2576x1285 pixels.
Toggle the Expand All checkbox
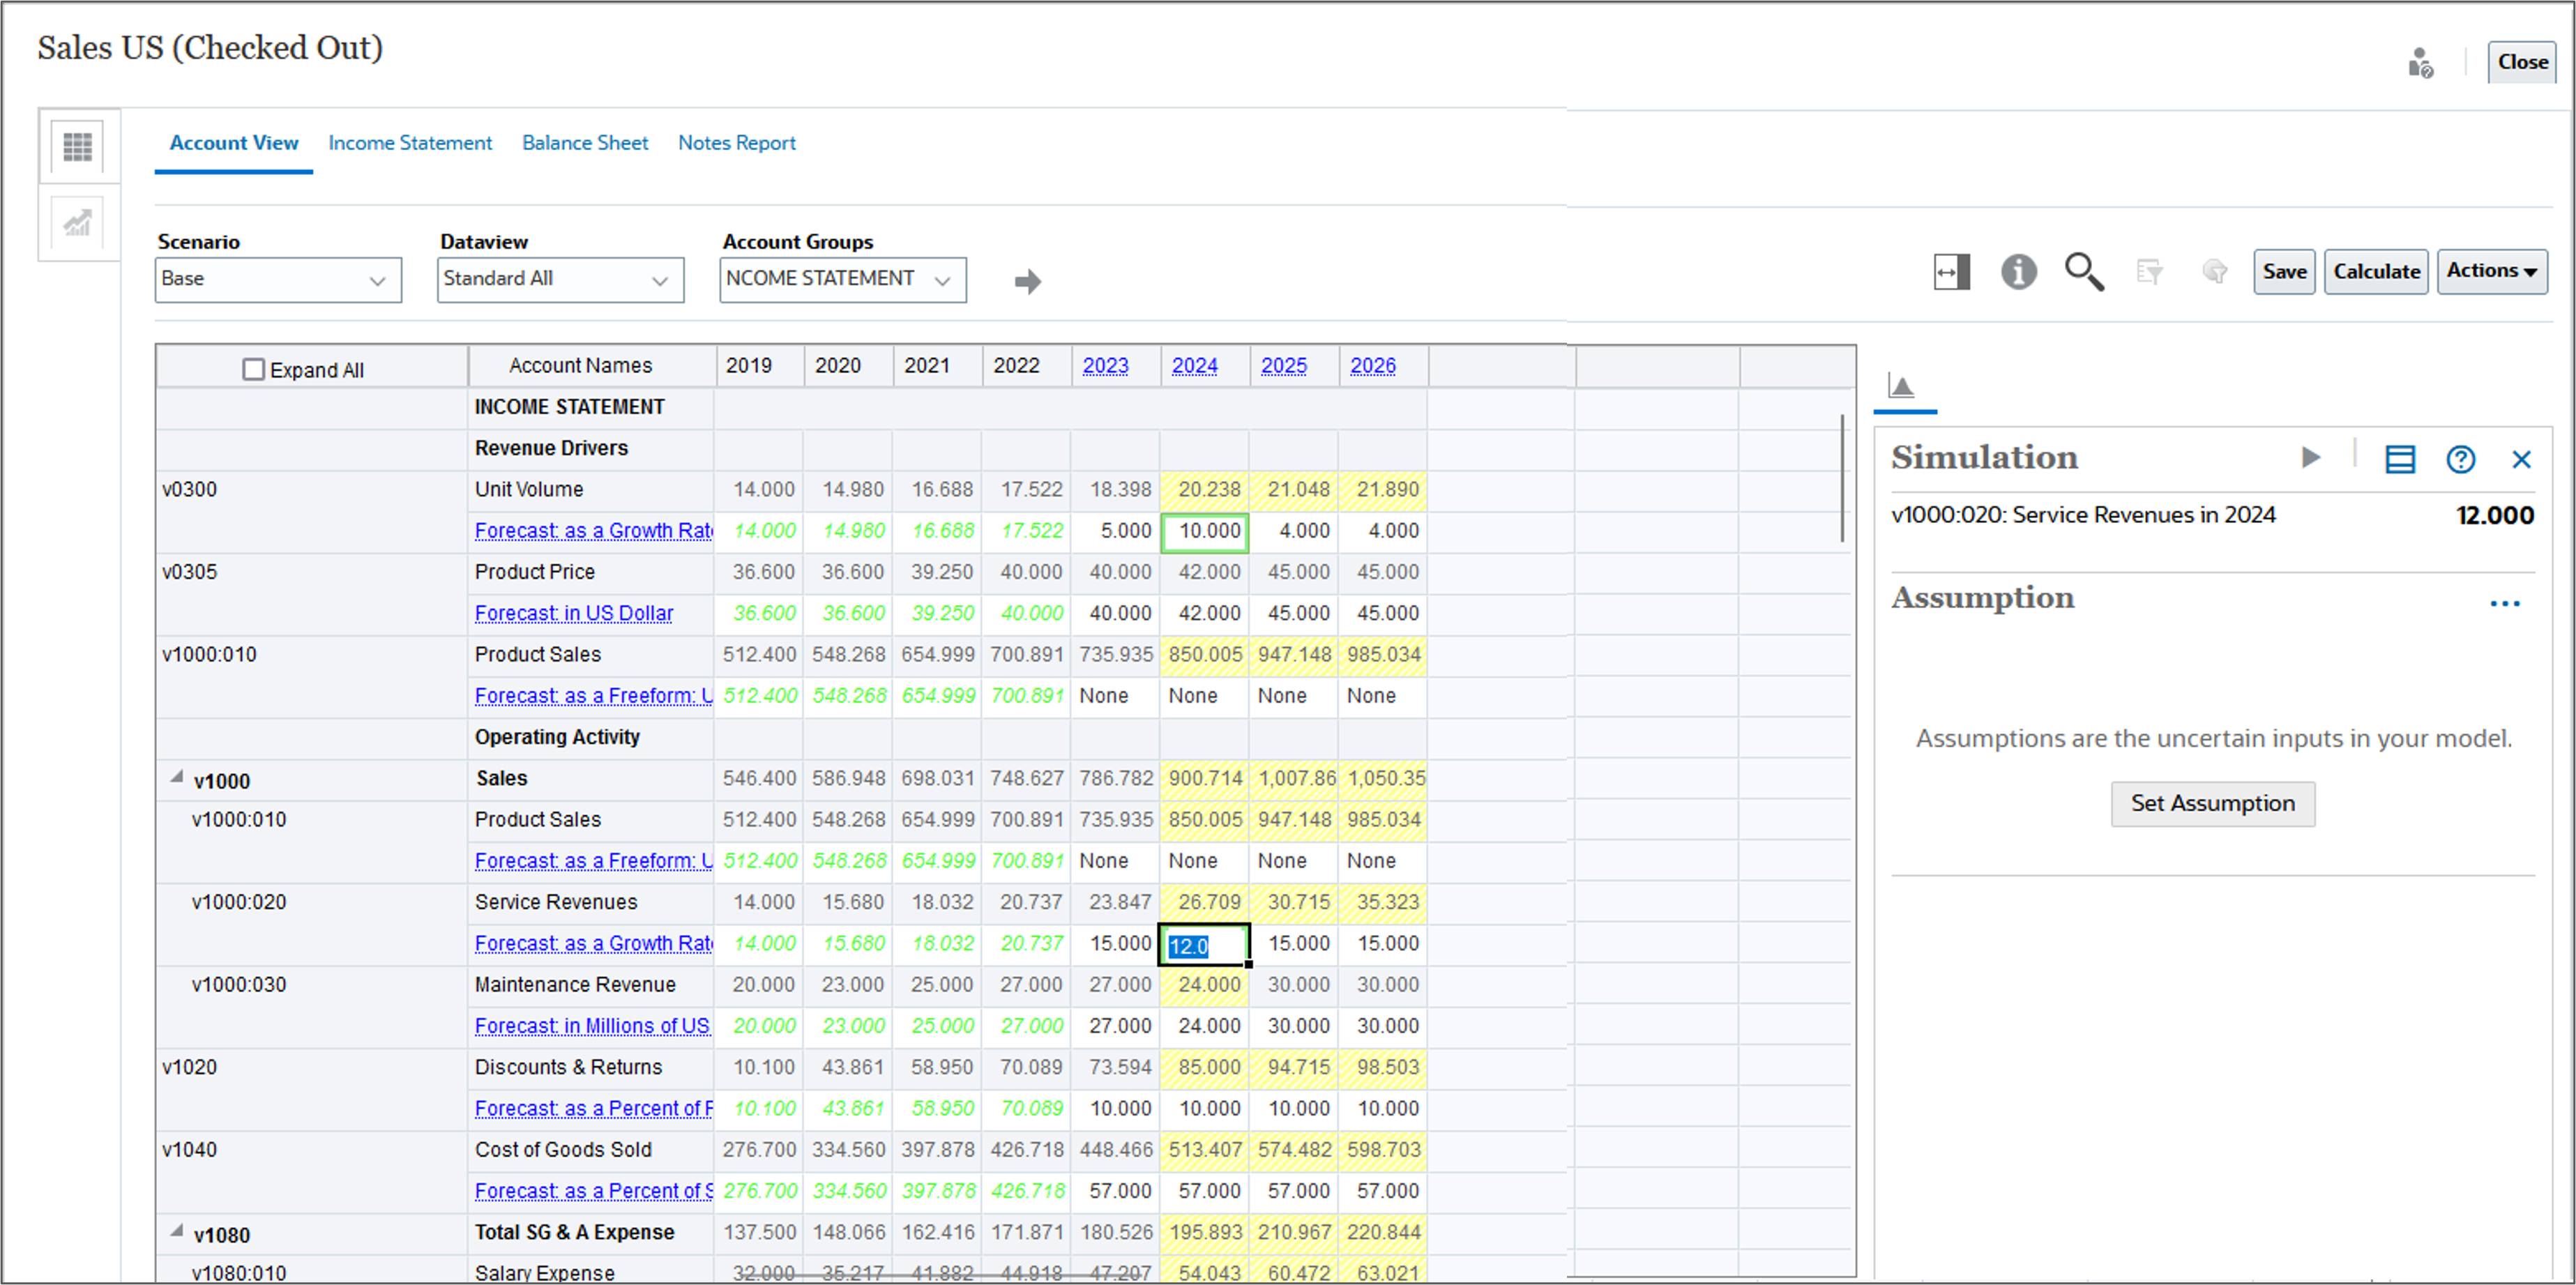click(x=254, y=370)
